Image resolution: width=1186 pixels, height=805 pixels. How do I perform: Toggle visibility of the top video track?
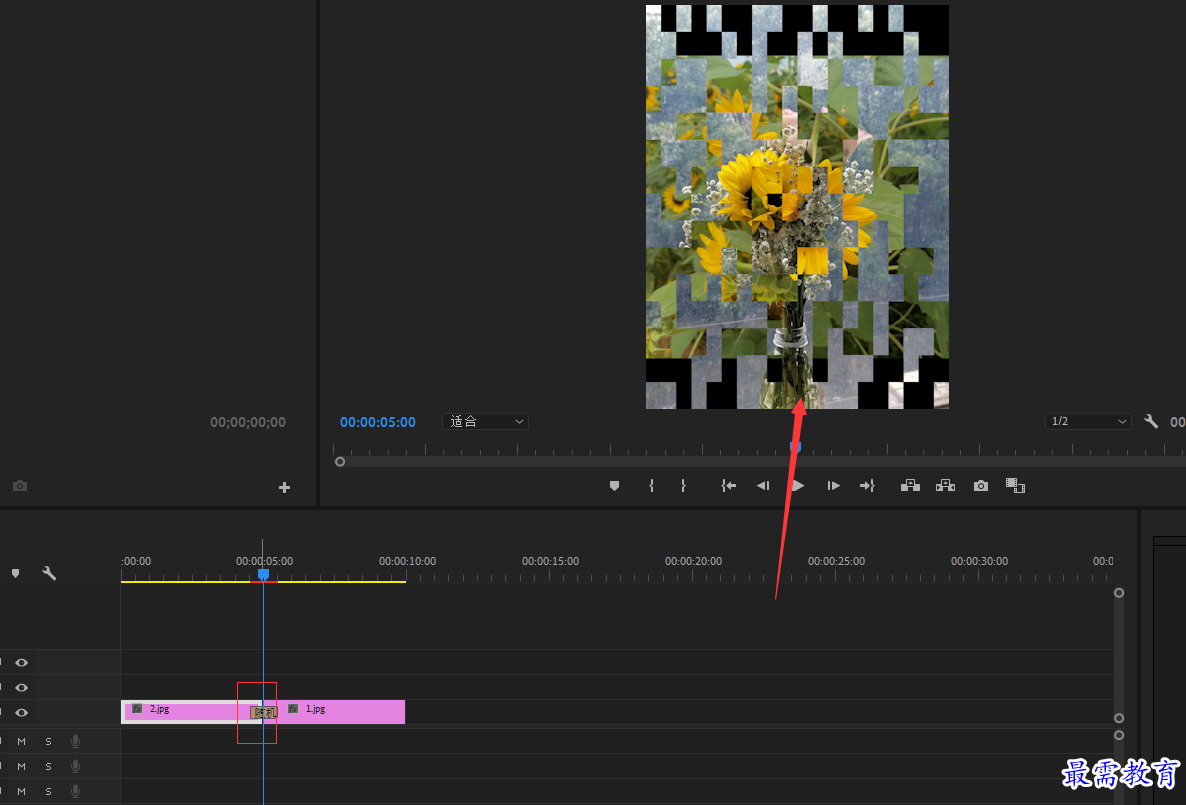click(21, 663)
